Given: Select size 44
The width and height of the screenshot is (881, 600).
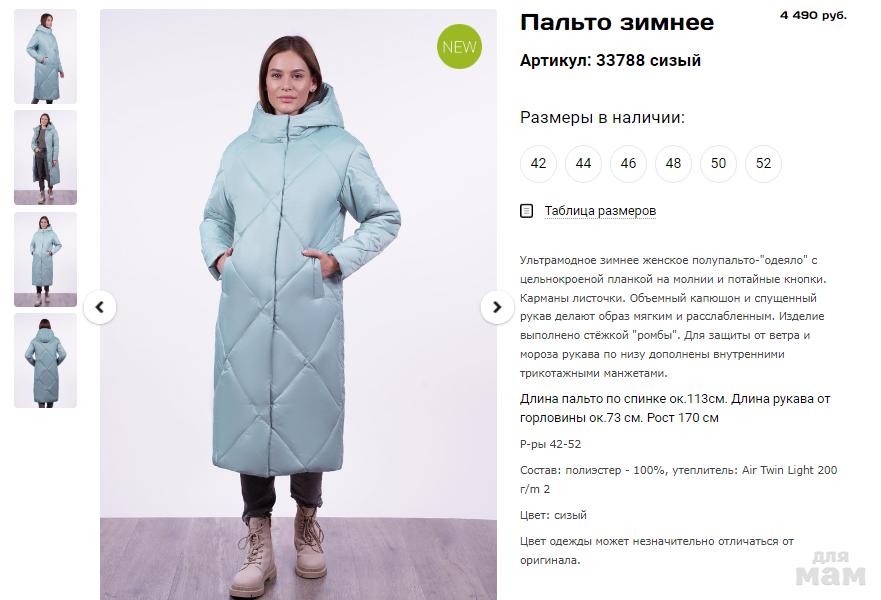Looking at the screenshot, I should click(583, 163).
